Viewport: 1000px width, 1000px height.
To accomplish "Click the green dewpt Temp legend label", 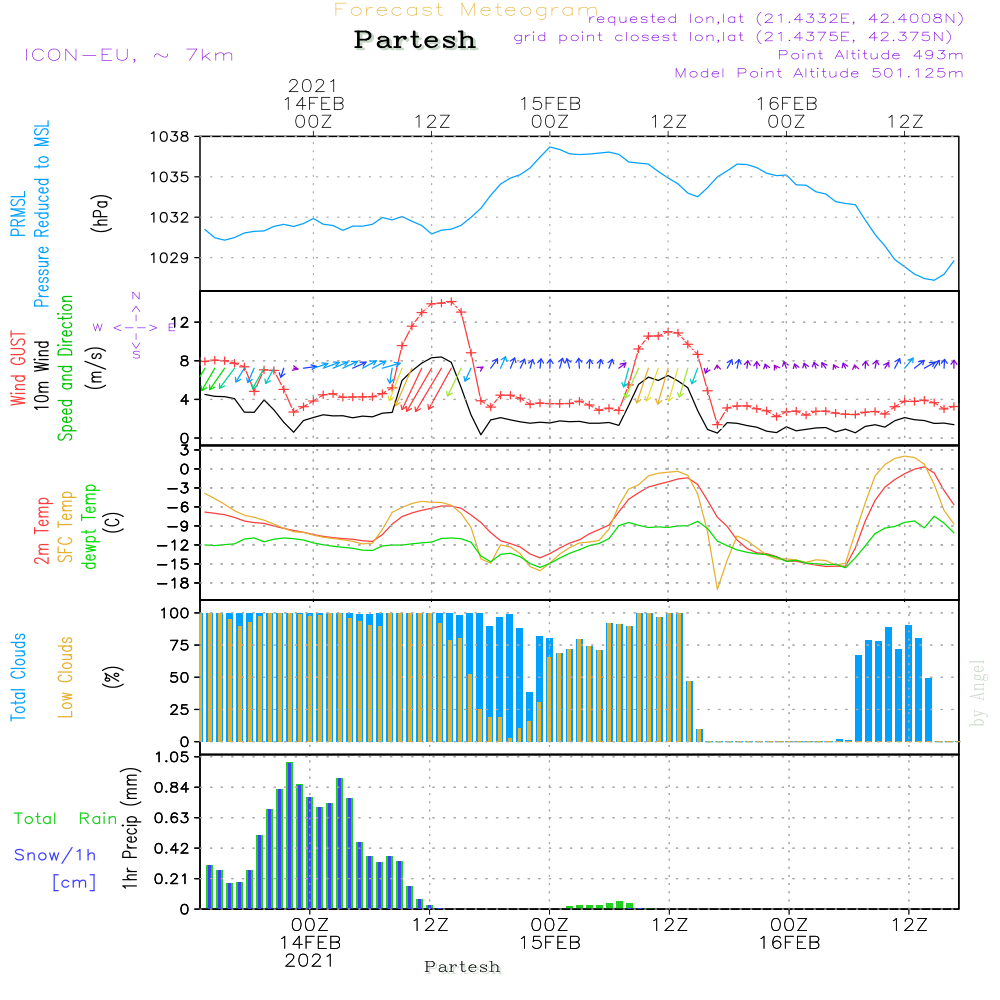I will point(90,526).
